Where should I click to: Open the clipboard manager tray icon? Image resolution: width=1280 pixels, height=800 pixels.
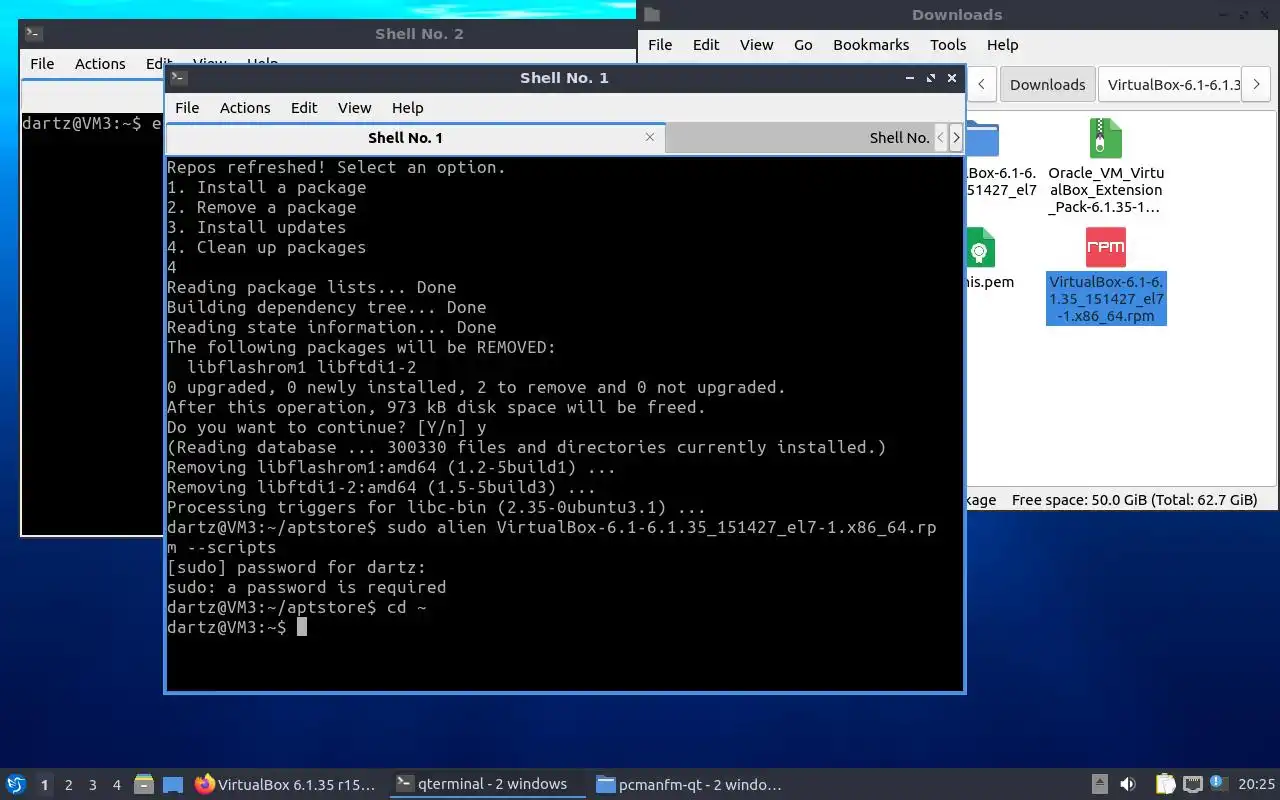click(1165, 785)
